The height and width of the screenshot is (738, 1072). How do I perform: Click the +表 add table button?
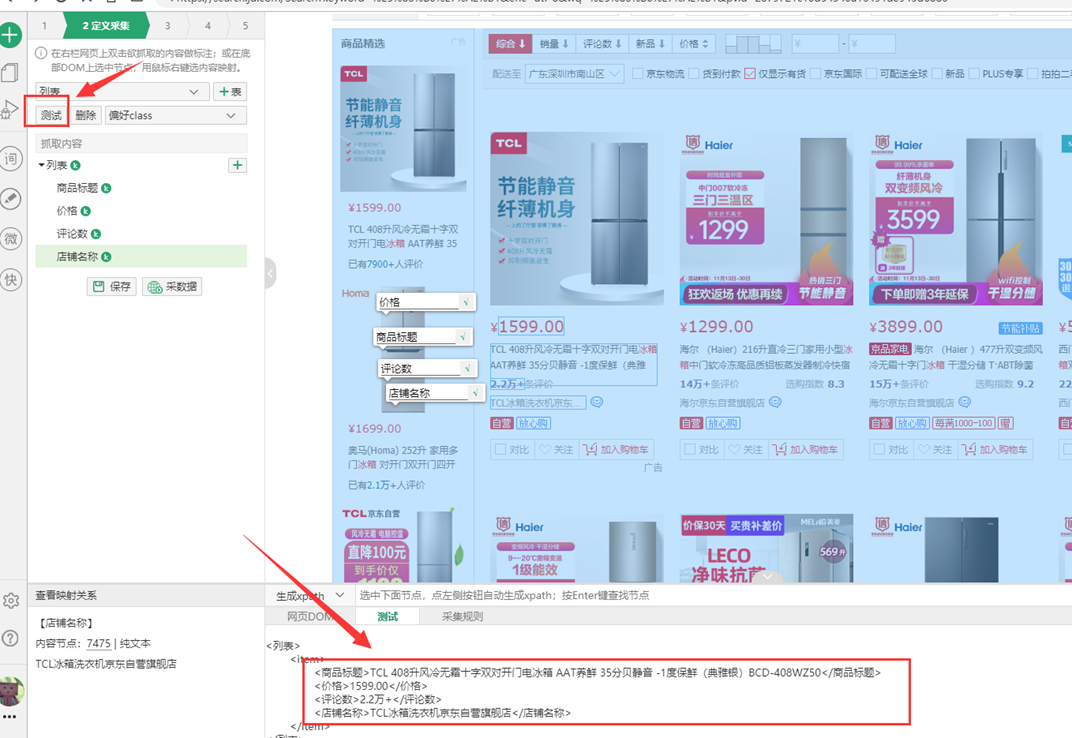230,92
